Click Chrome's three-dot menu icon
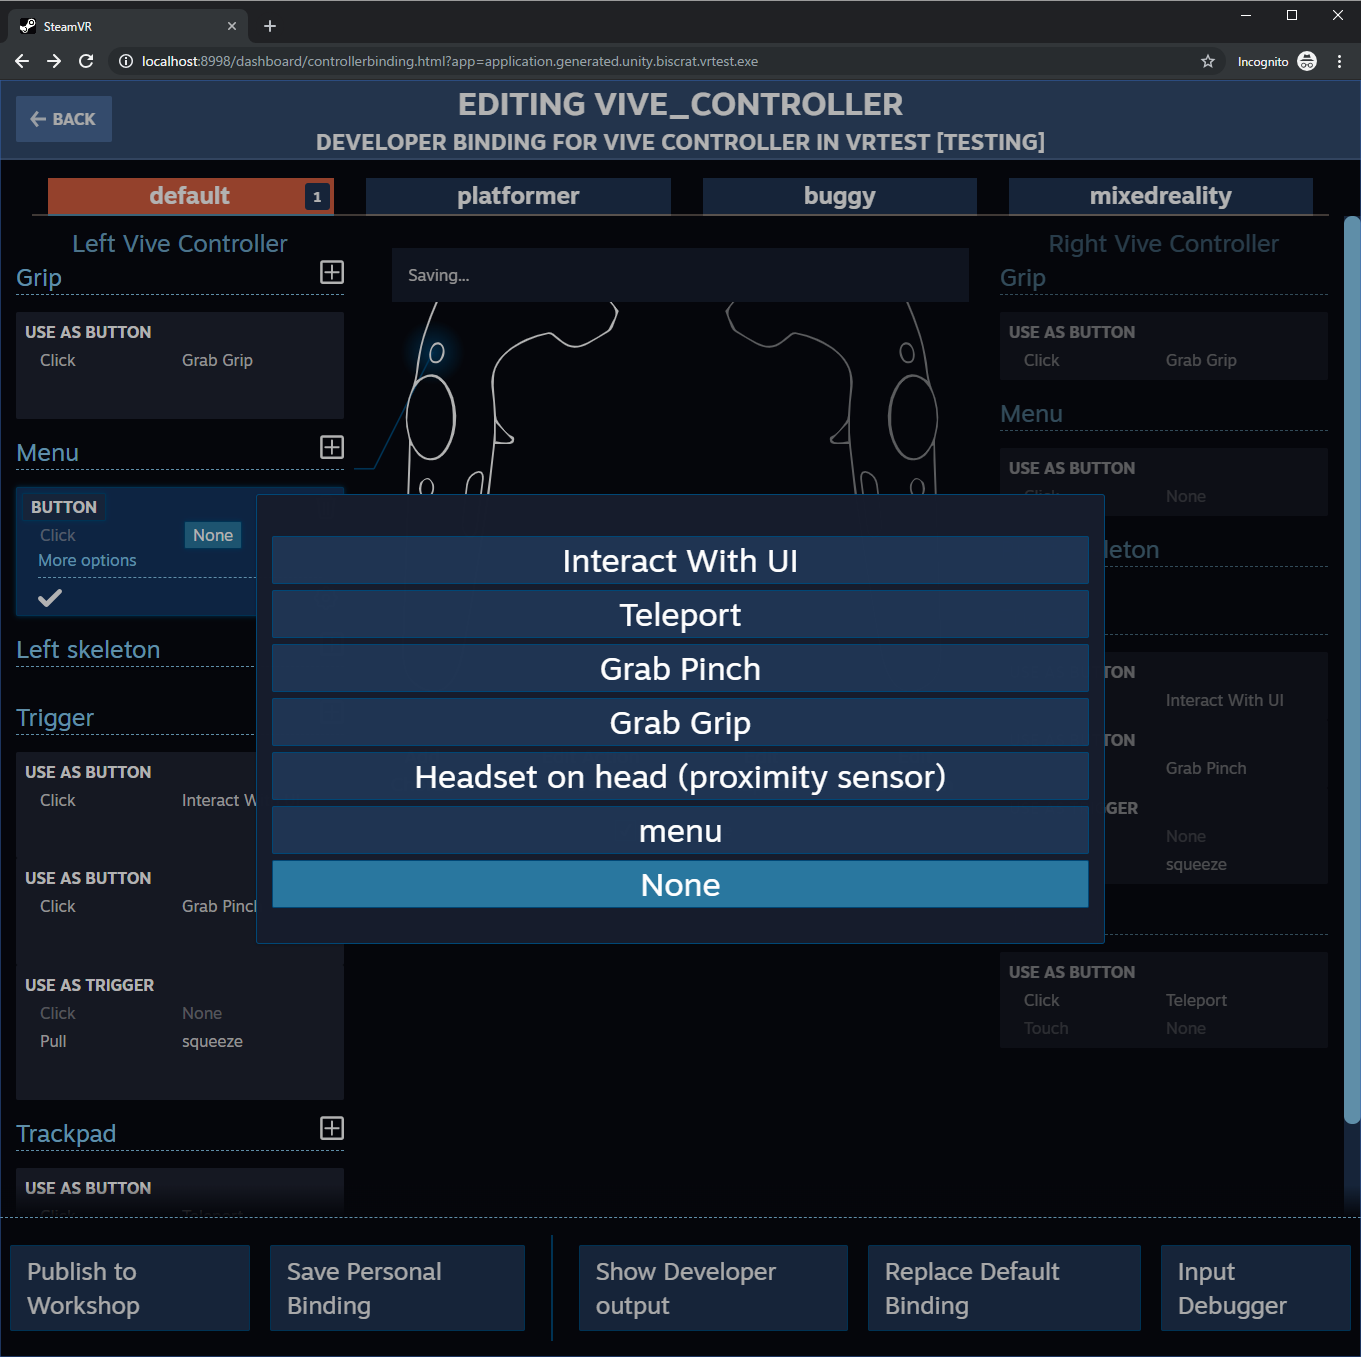This screenshot has height=1357, width=1361. 1340,61
